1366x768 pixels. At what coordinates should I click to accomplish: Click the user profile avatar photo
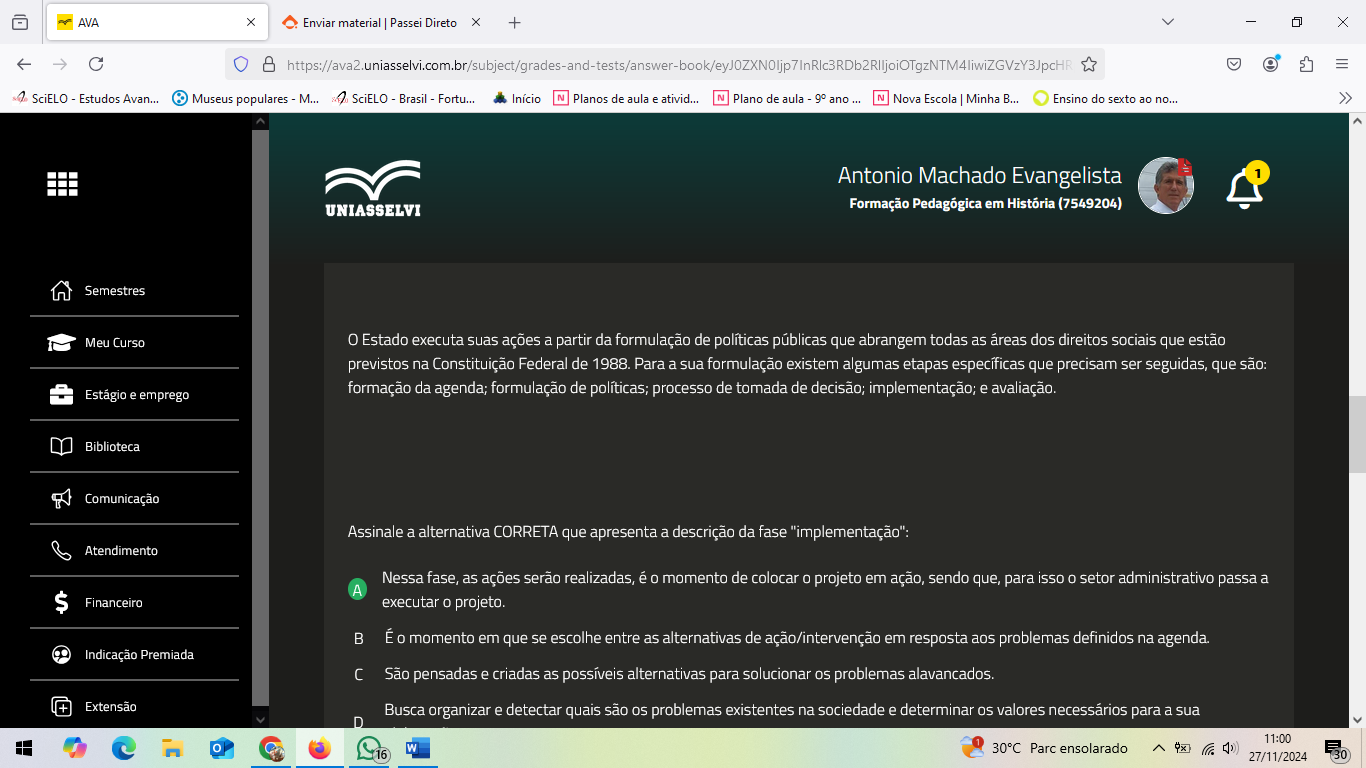tap(1165, 185)
